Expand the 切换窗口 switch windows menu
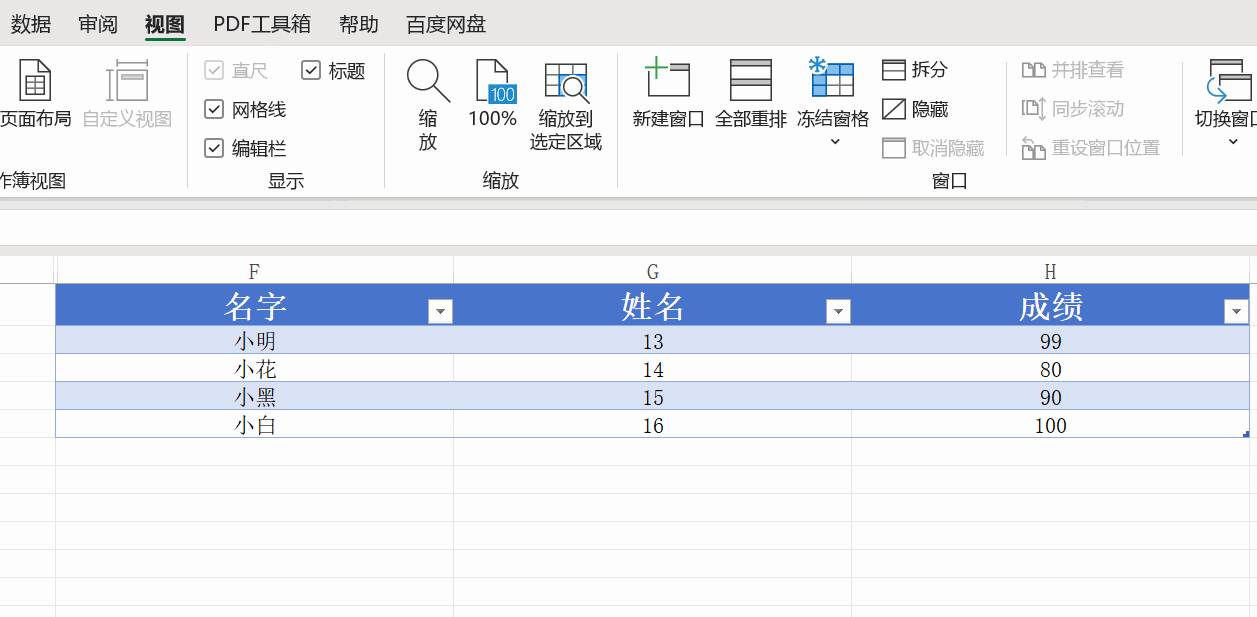Image resolution: width=1257 pixels, height=617 pixels. point(1231,141)
